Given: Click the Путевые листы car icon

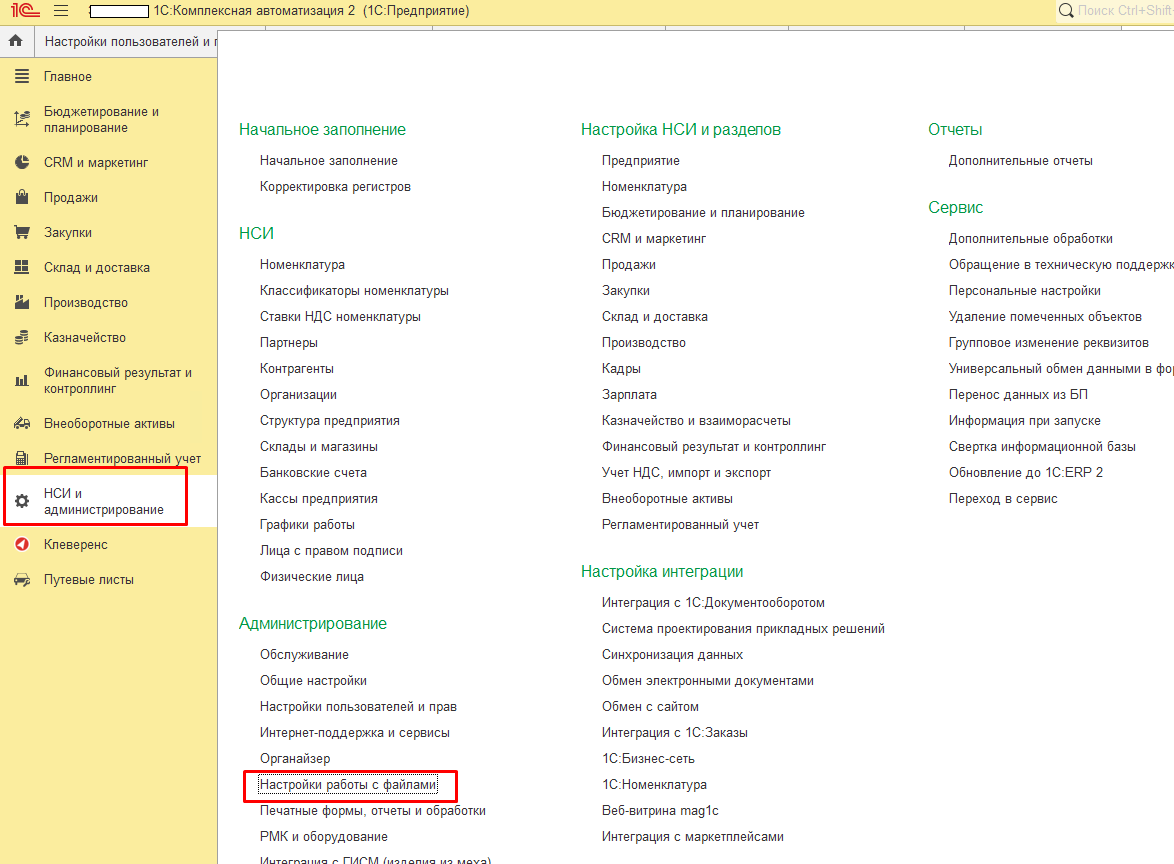Looking at the screenshot, I should click(x=22, y=579).
